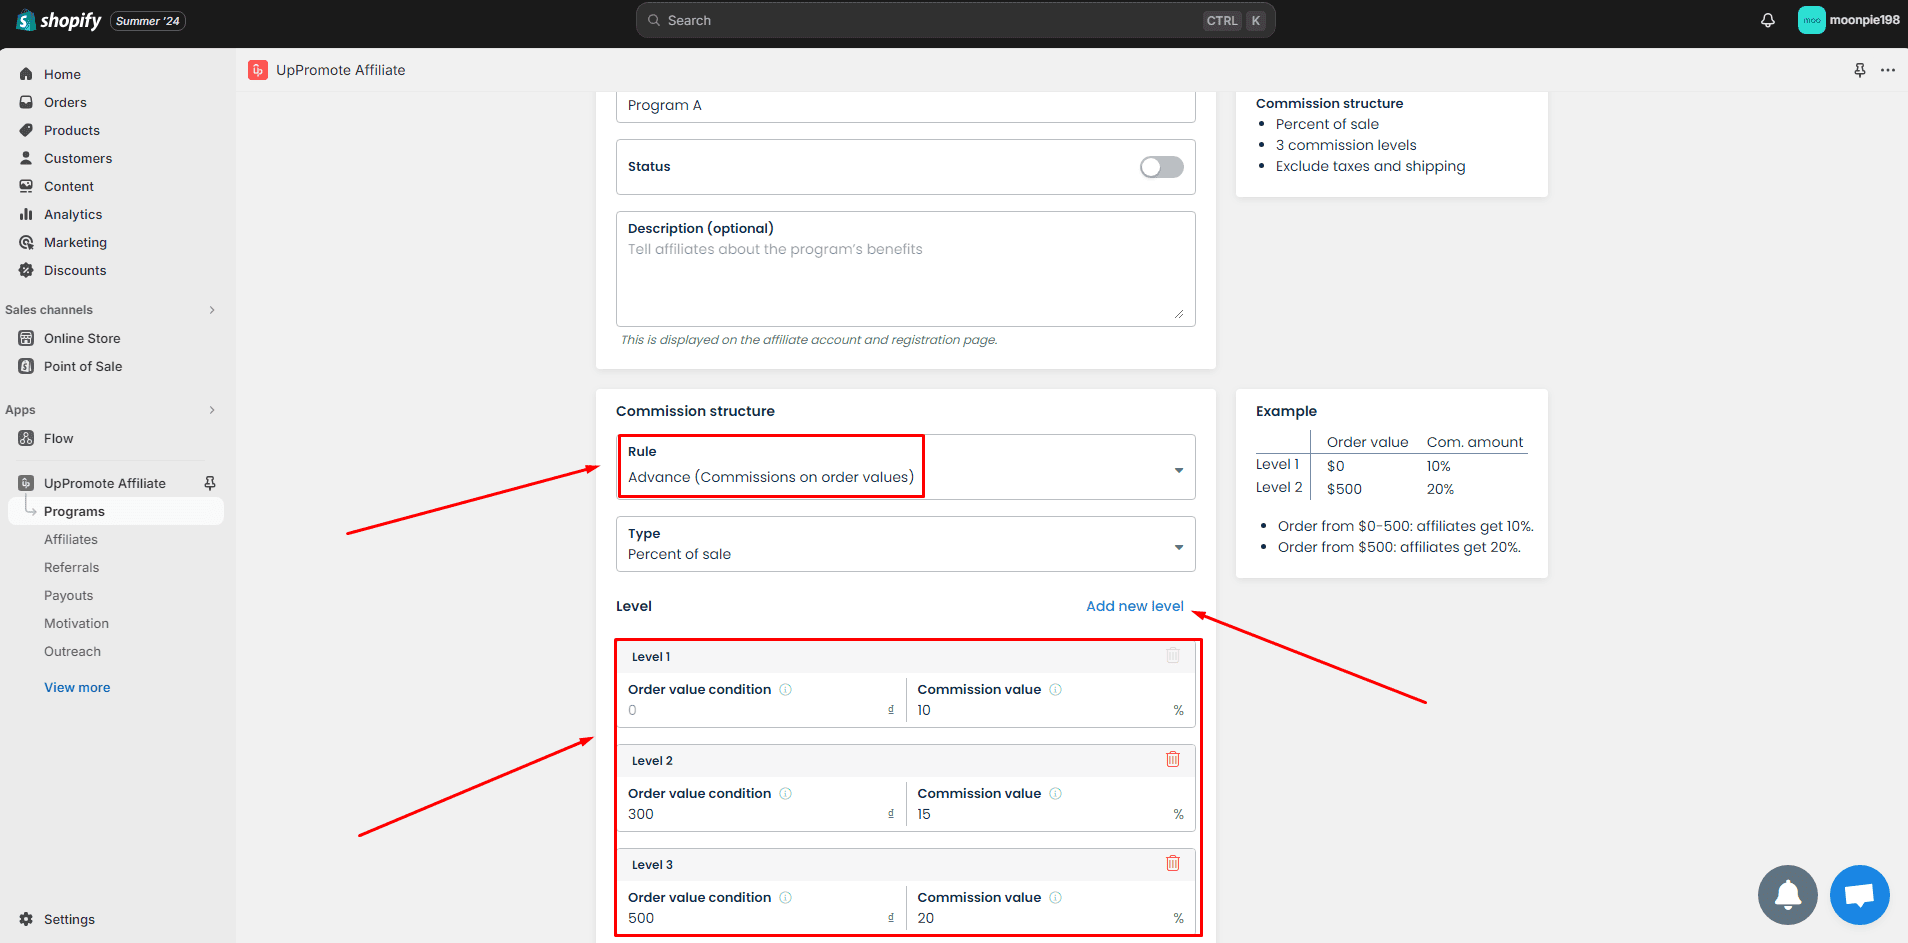Pin app via header pin icon

tap(1860, 70)
